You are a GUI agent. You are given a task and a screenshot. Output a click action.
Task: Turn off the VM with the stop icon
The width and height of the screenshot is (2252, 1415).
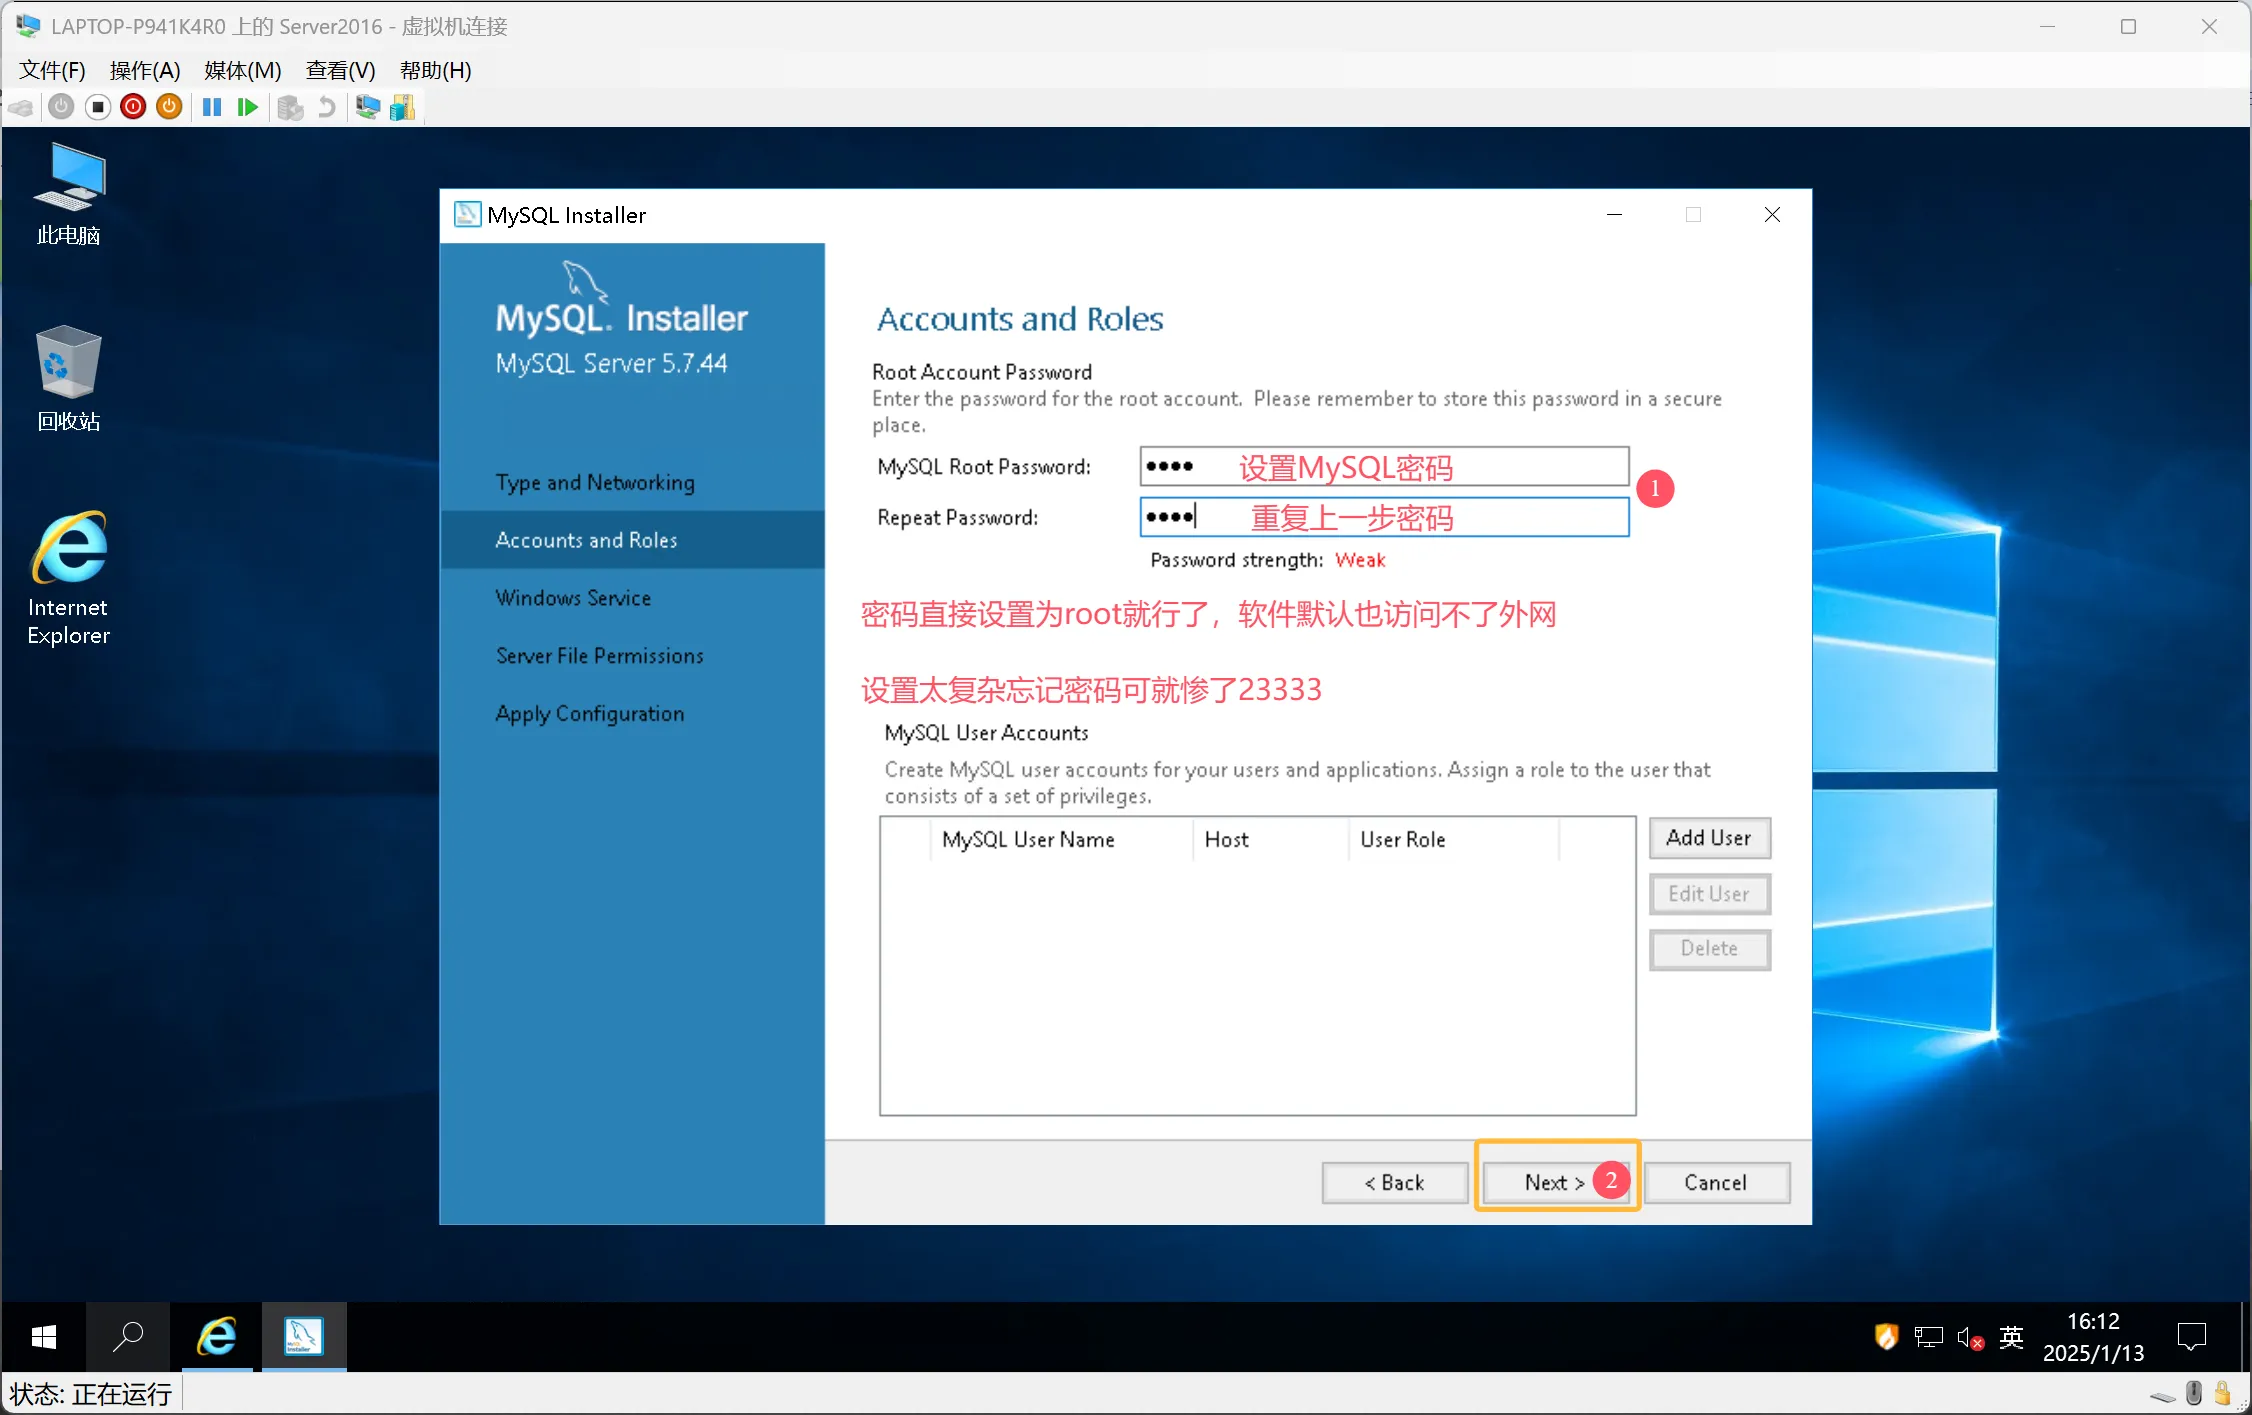97,107
